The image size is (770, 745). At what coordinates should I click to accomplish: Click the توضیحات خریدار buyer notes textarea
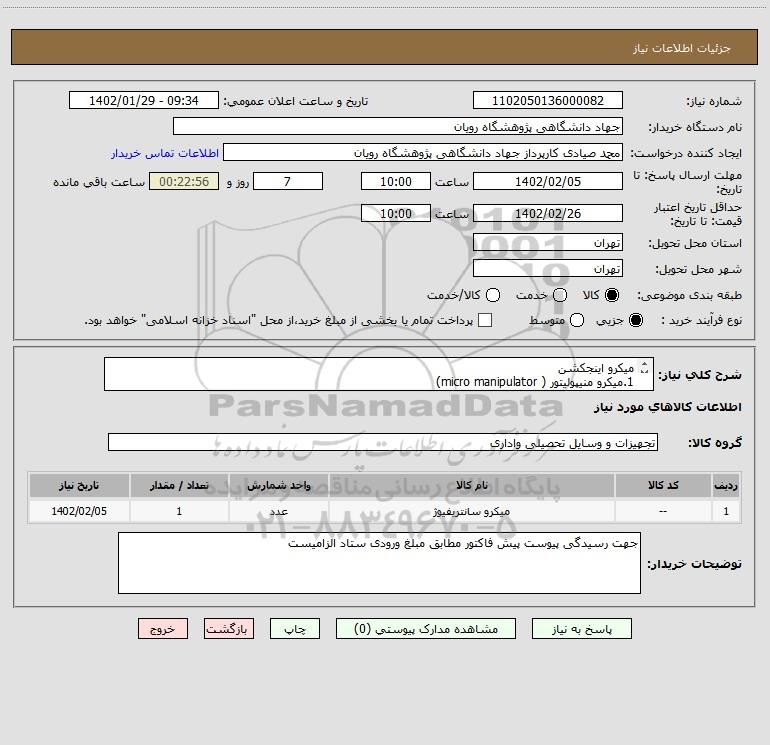tap(379, 563)
